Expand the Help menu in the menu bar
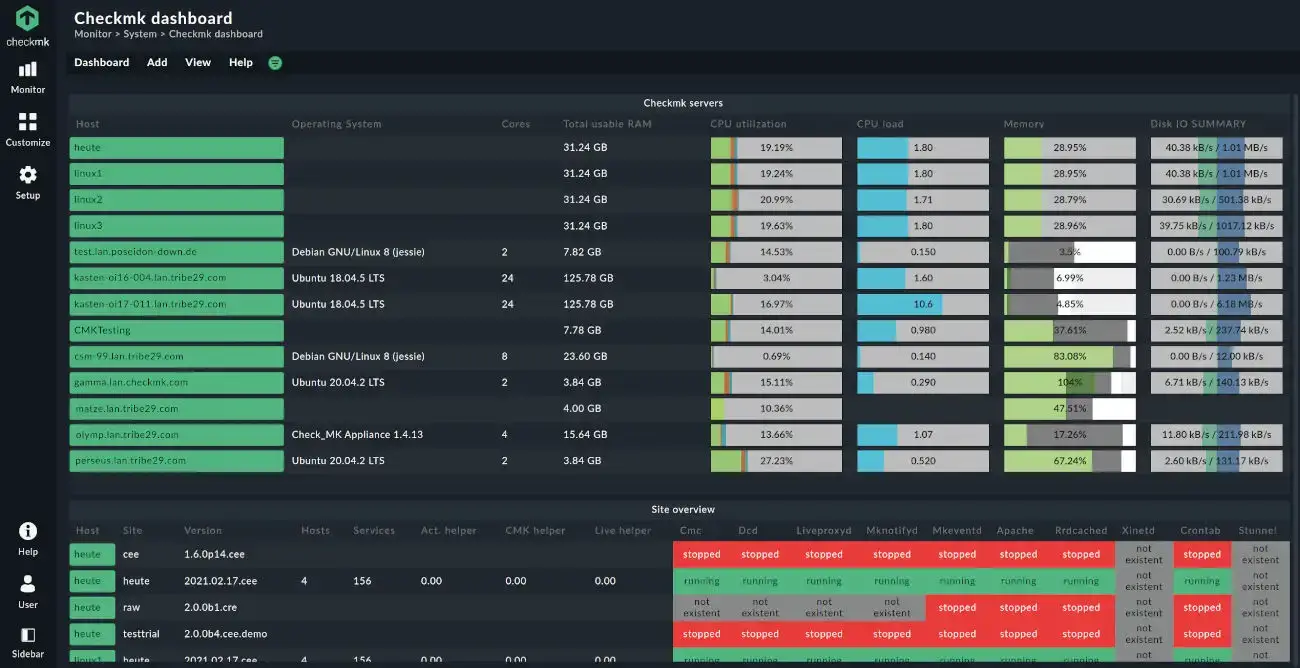 point(240,62)
